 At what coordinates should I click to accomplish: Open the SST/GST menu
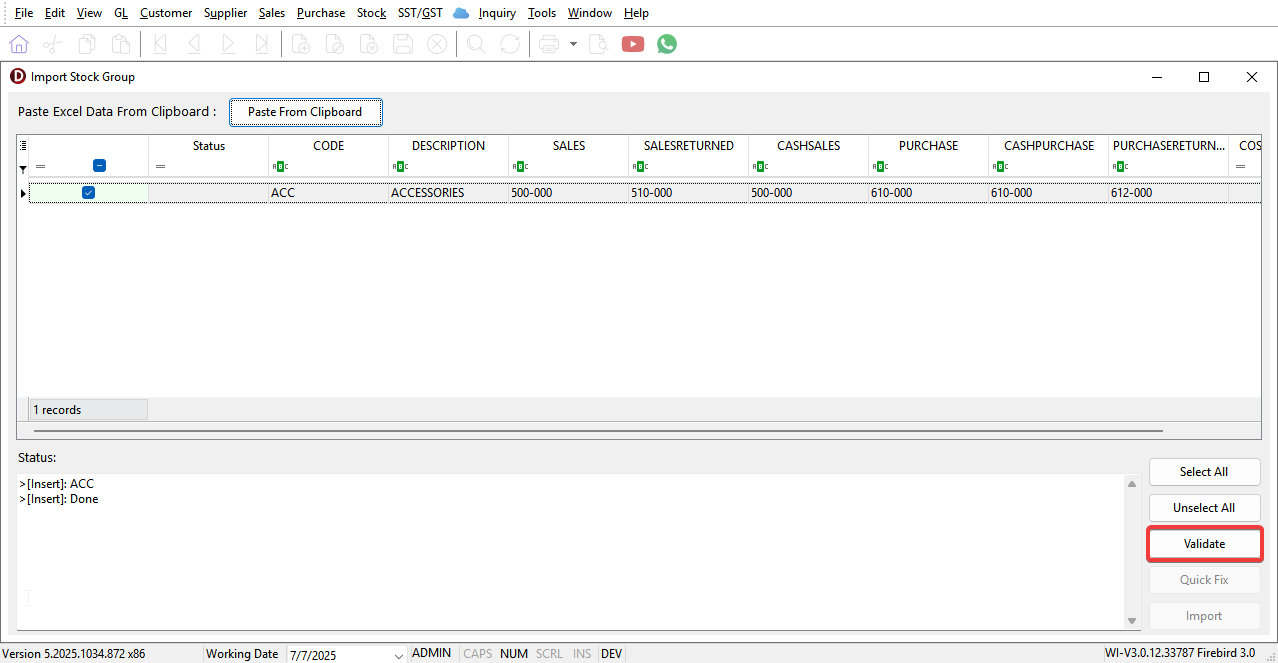[420, 13]
